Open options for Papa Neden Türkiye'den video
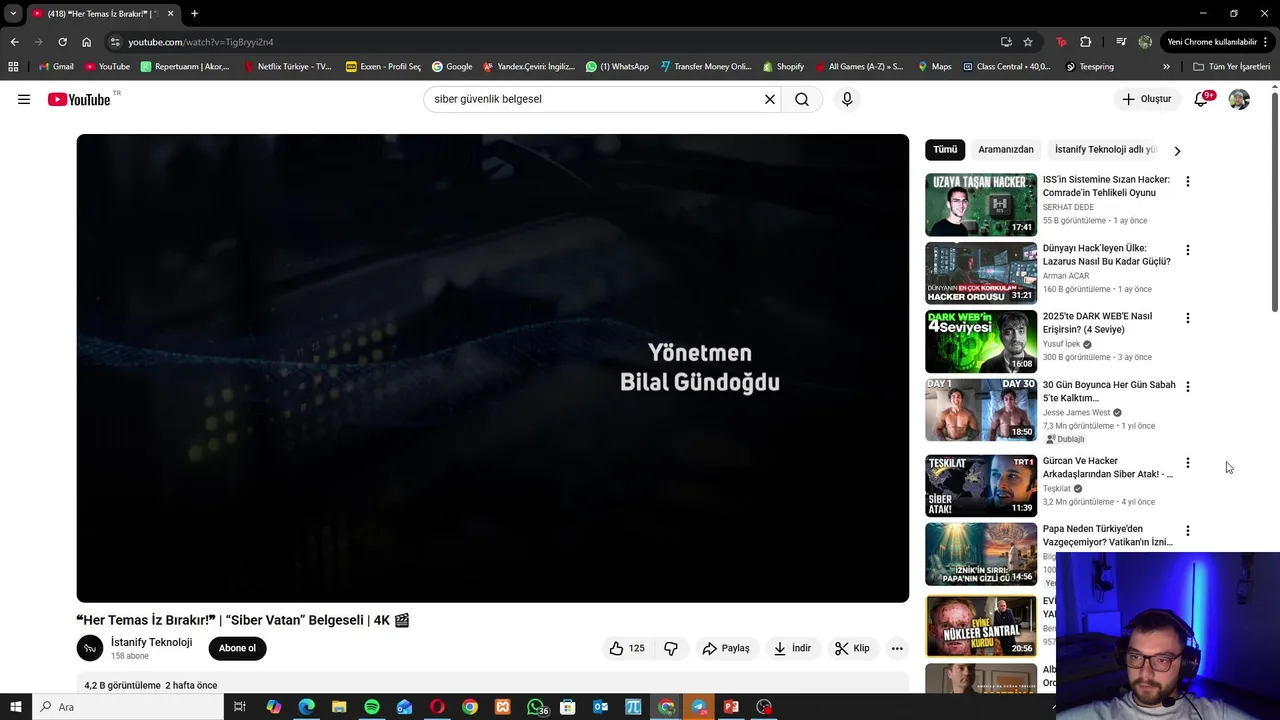This screenshot has width=1280, height=720. point(1187,531)
